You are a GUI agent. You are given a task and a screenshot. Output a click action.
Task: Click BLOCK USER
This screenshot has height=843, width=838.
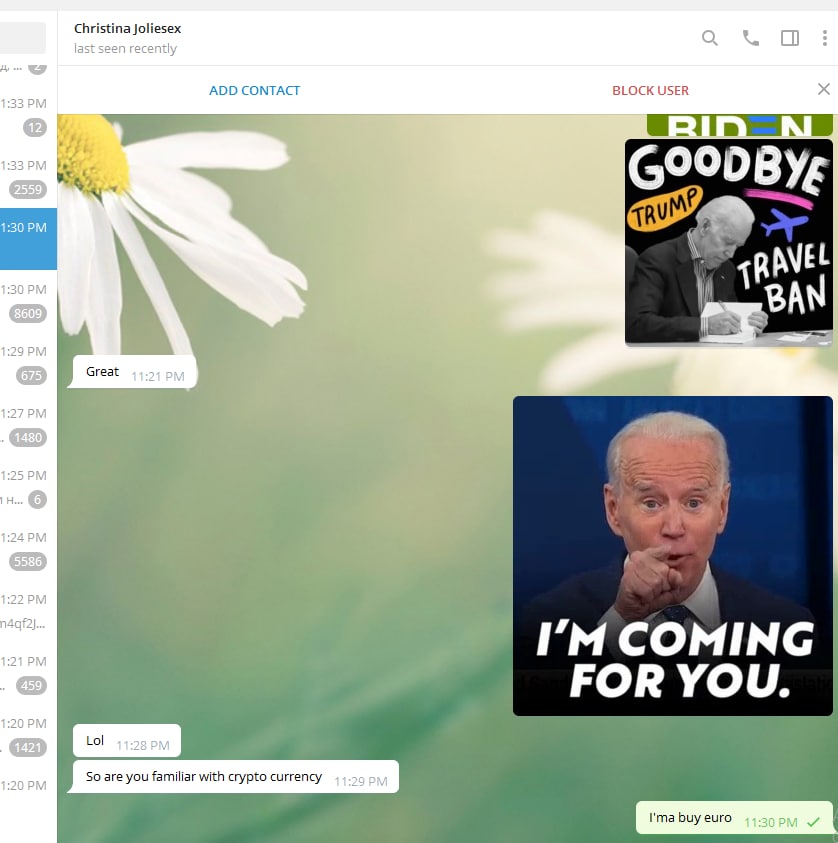650,90
